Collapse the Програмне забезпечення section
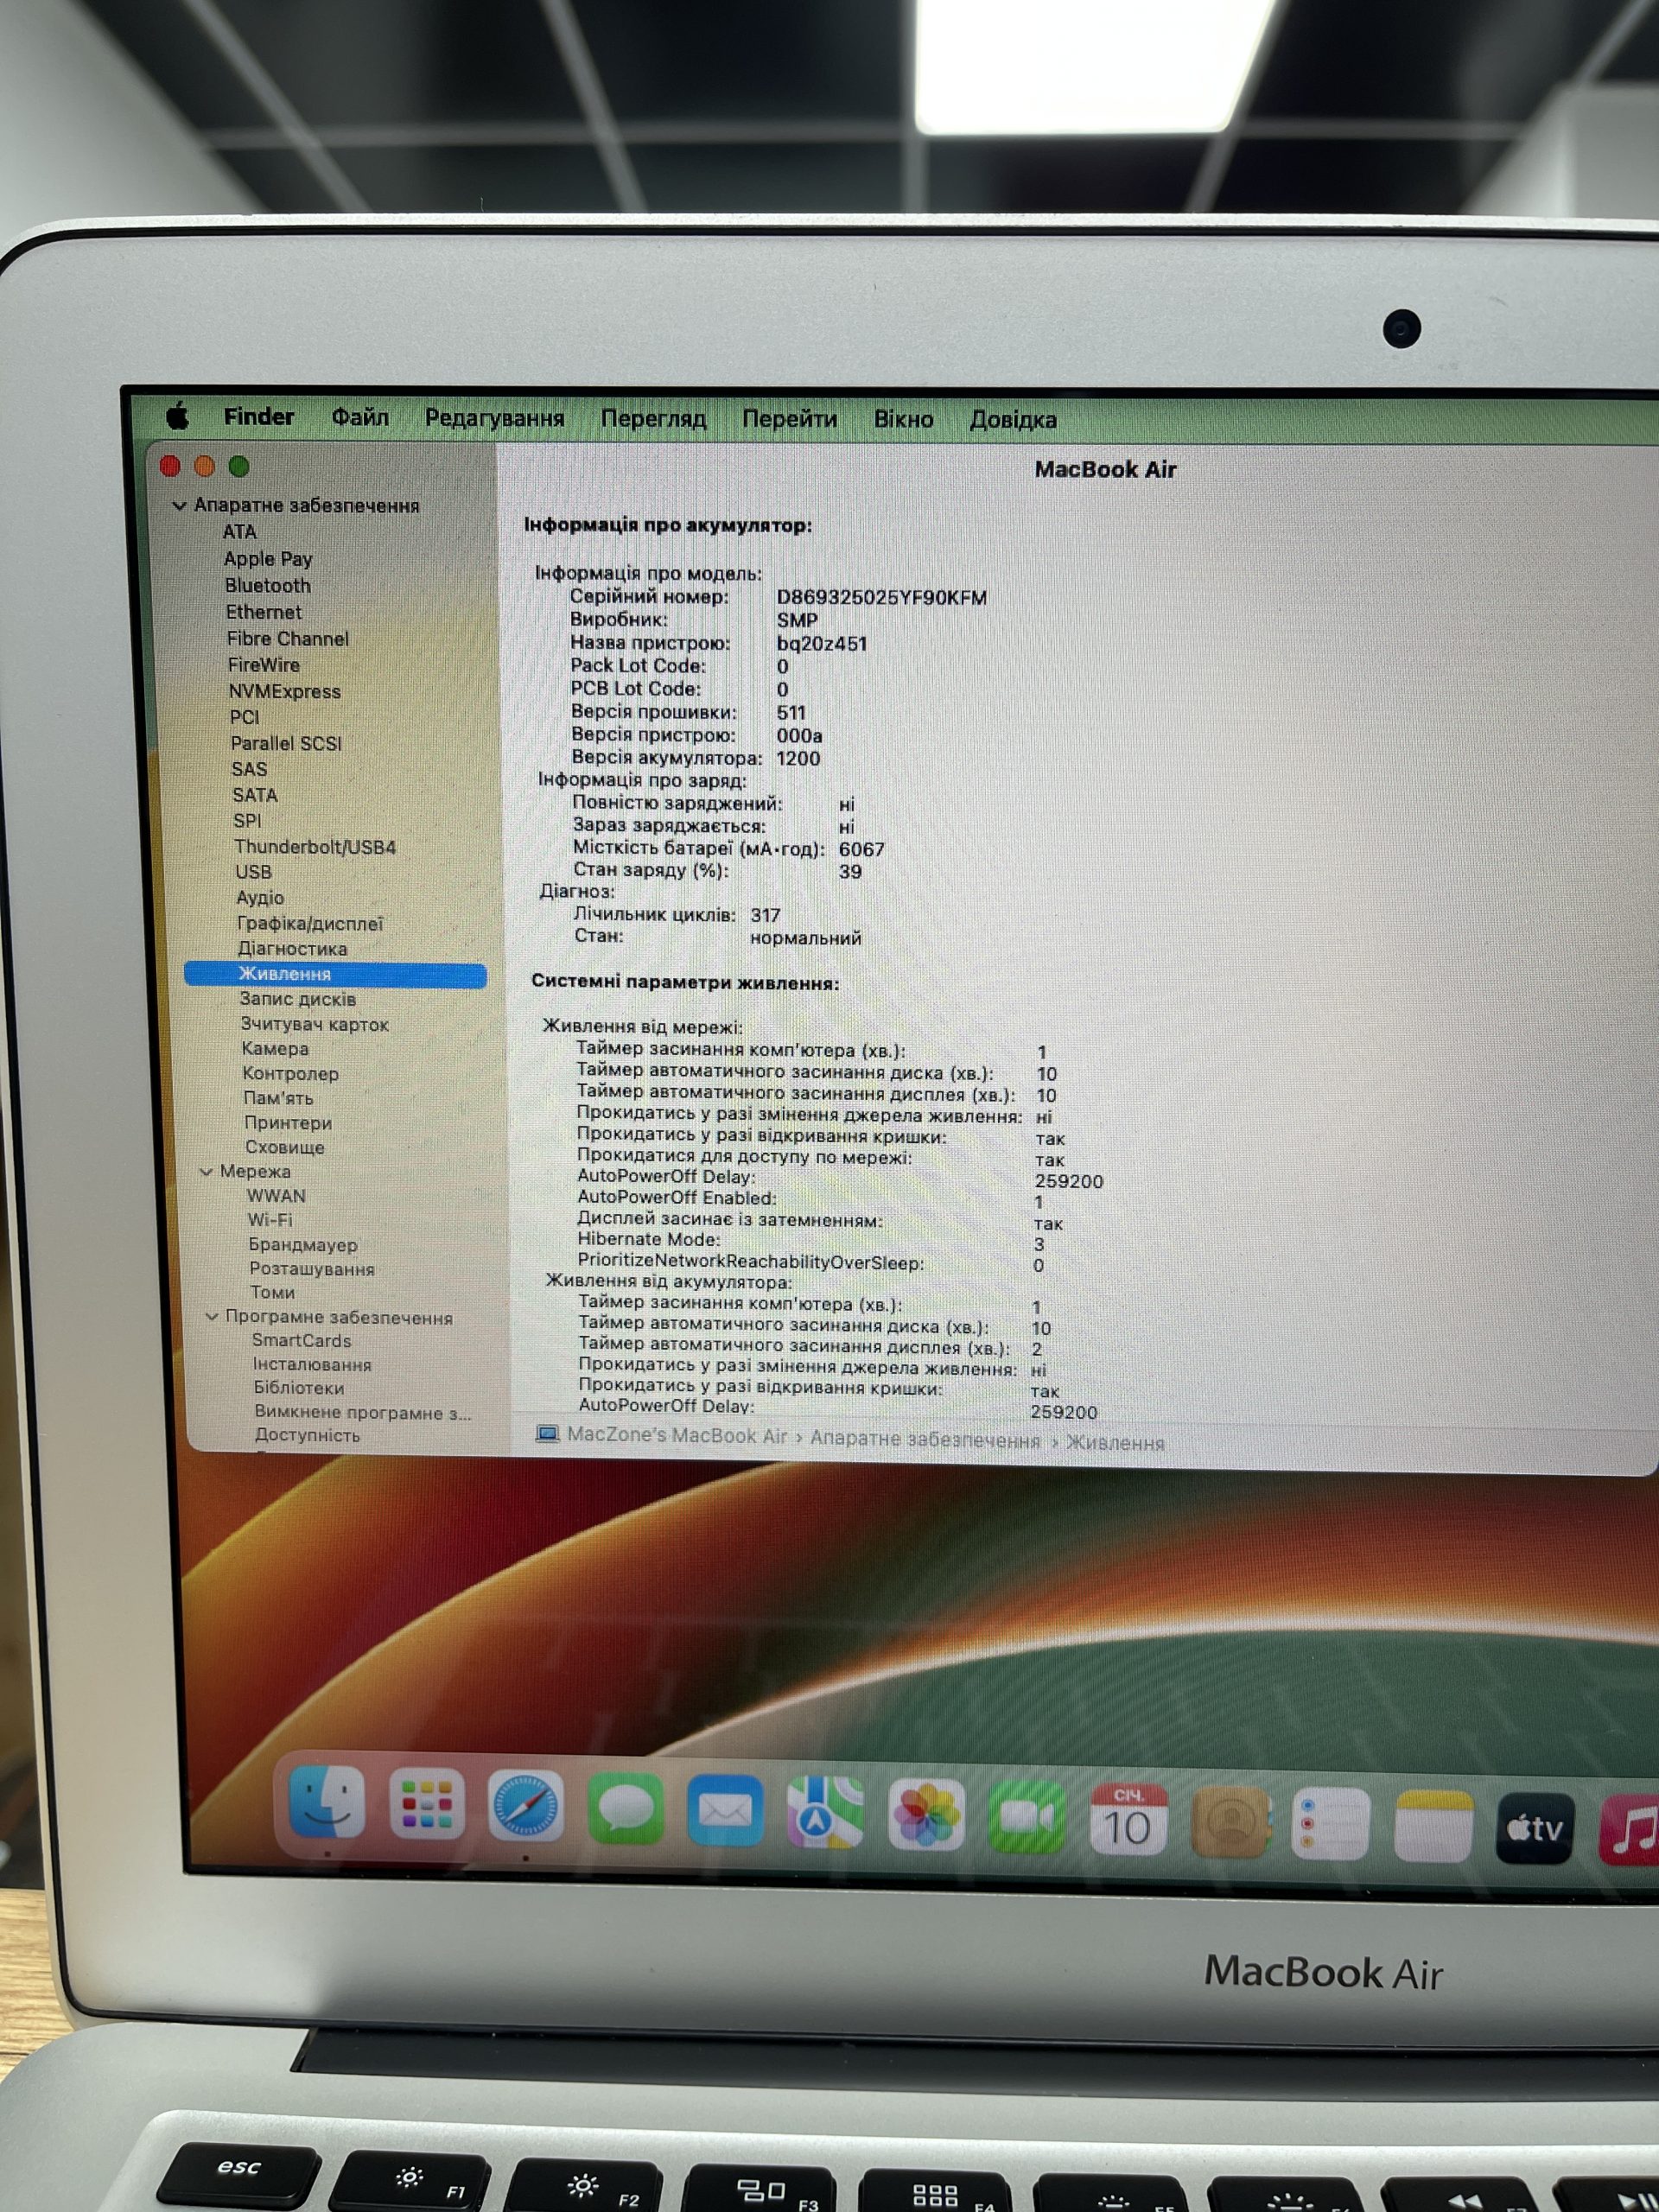Screen dimensions: 1659x2212 211,1317
